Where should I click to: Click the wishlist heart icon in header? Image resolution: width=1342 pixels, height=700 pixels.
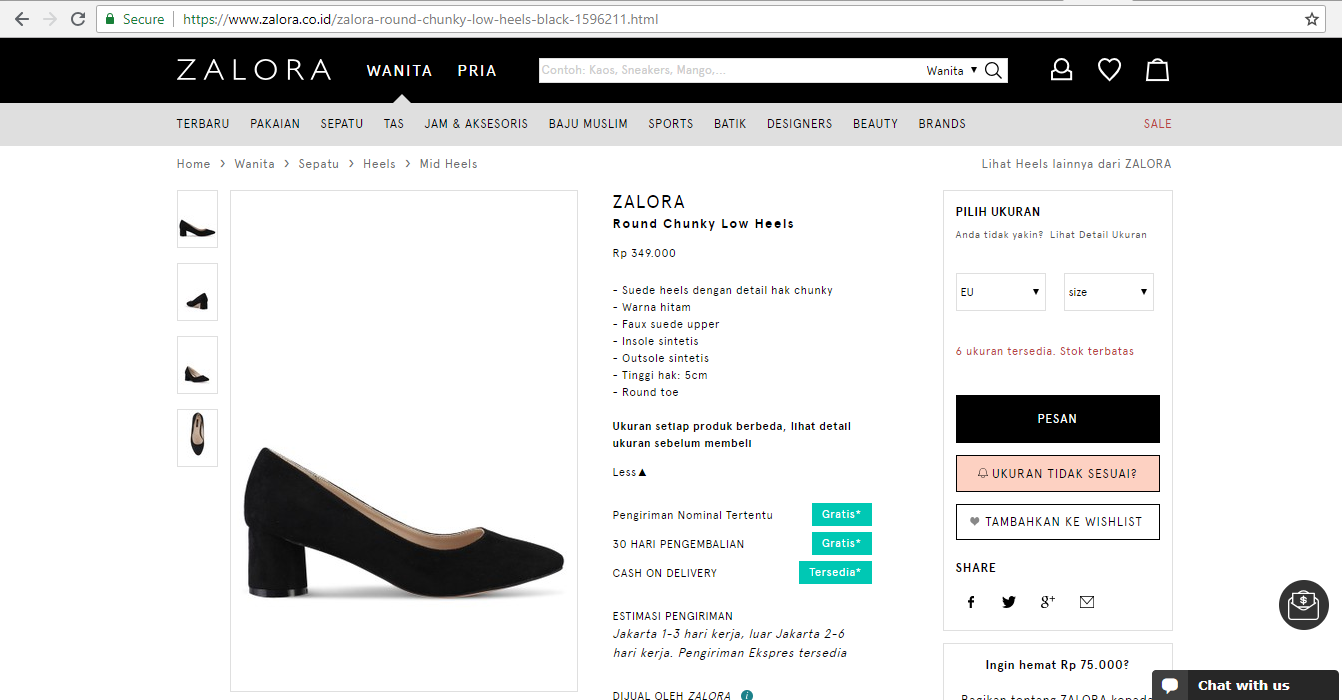[1109, 70]
